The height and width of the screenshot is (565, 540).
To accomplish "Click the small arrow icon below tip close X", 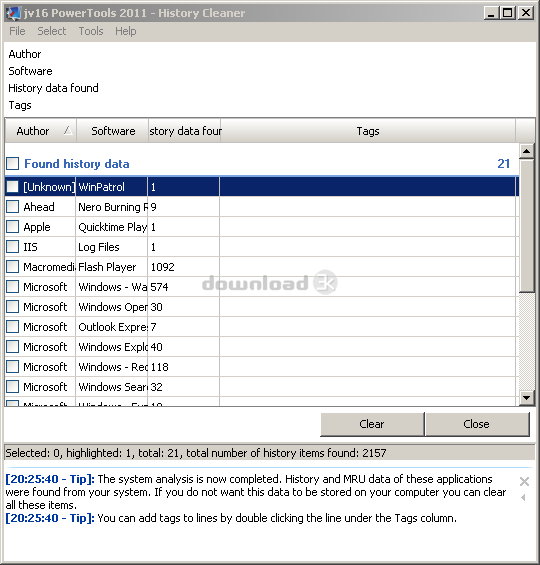I will pos(523,498).
